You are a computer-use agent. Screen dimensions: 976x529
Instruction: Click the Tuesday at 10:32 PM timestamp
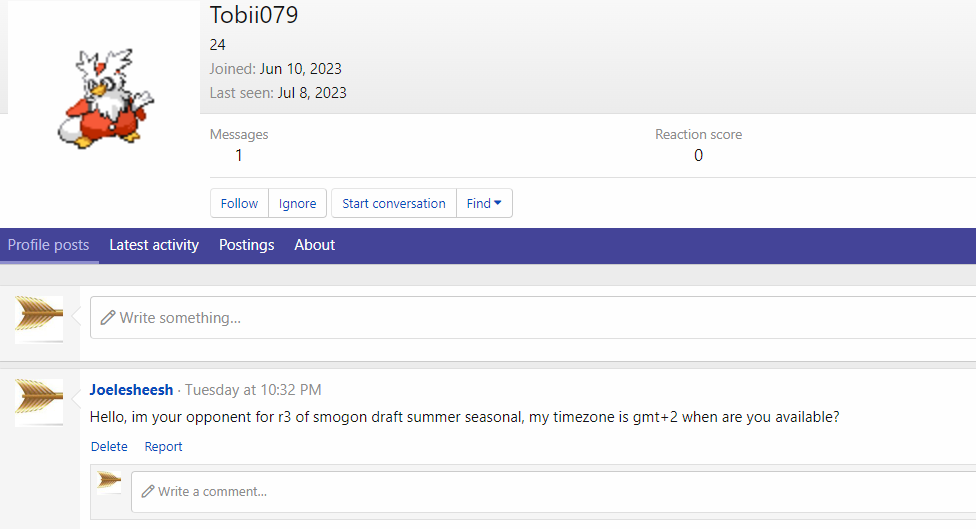[x=253, y=390]
